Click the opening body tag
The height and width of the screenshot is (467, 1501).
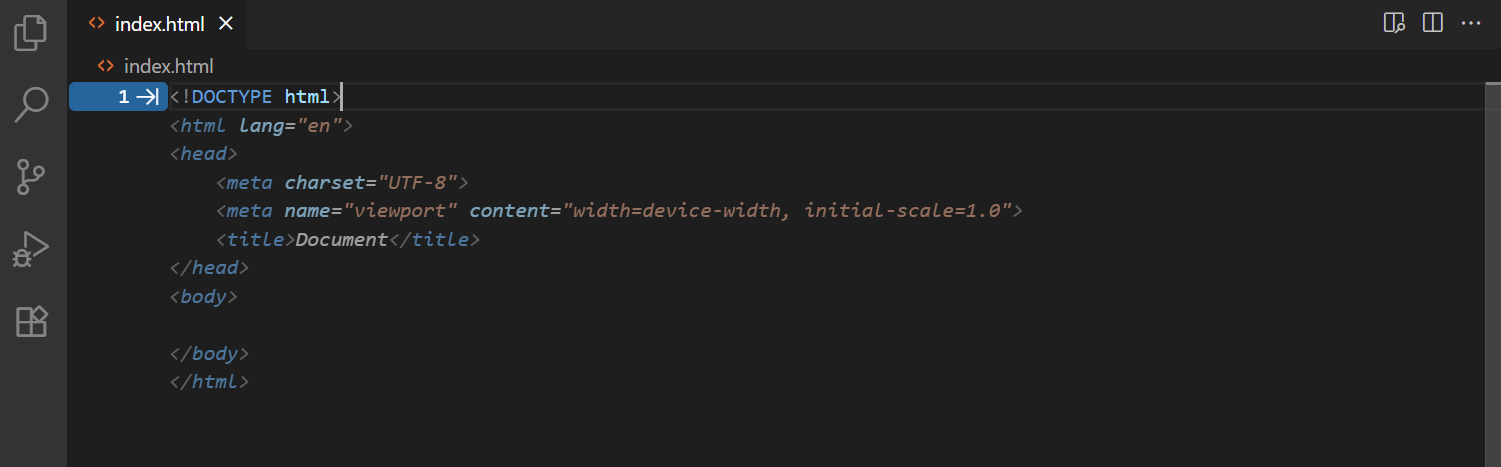pyautogui.click(x=204, y=297)
